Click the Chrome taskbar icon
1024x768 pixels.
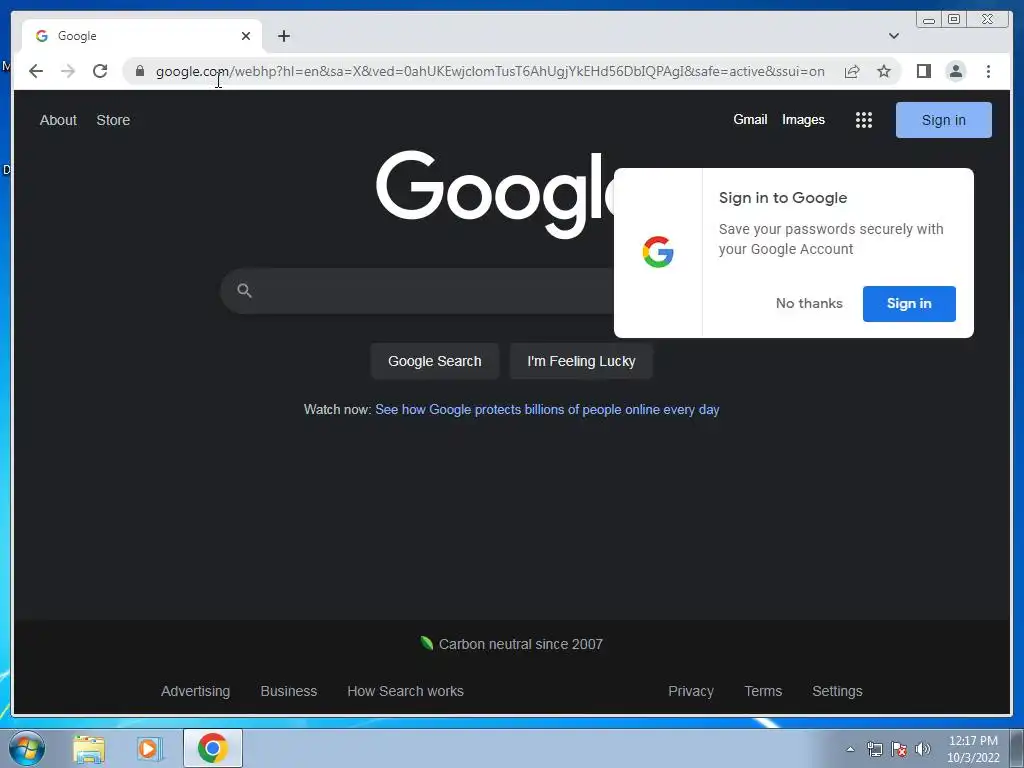pos(213,748)
